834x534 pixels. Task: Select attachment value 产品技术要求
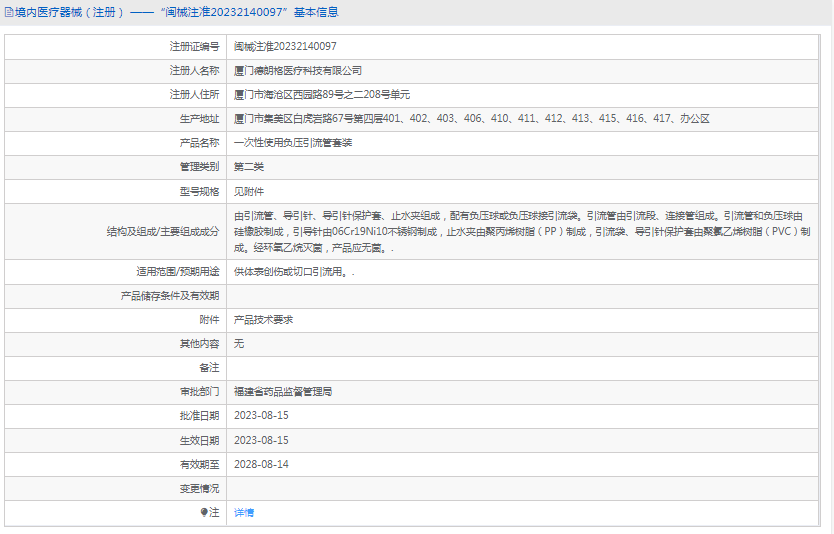(263, 320)
